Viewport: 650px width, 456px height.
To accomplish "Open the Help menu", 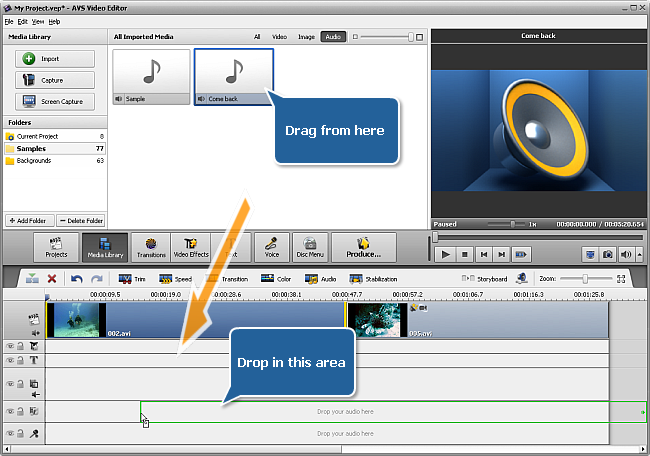I will tap(54, 22).
